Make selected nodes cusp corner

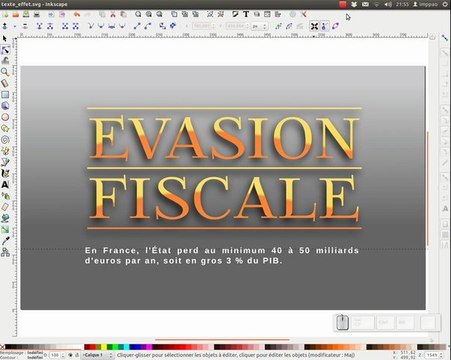91,26
